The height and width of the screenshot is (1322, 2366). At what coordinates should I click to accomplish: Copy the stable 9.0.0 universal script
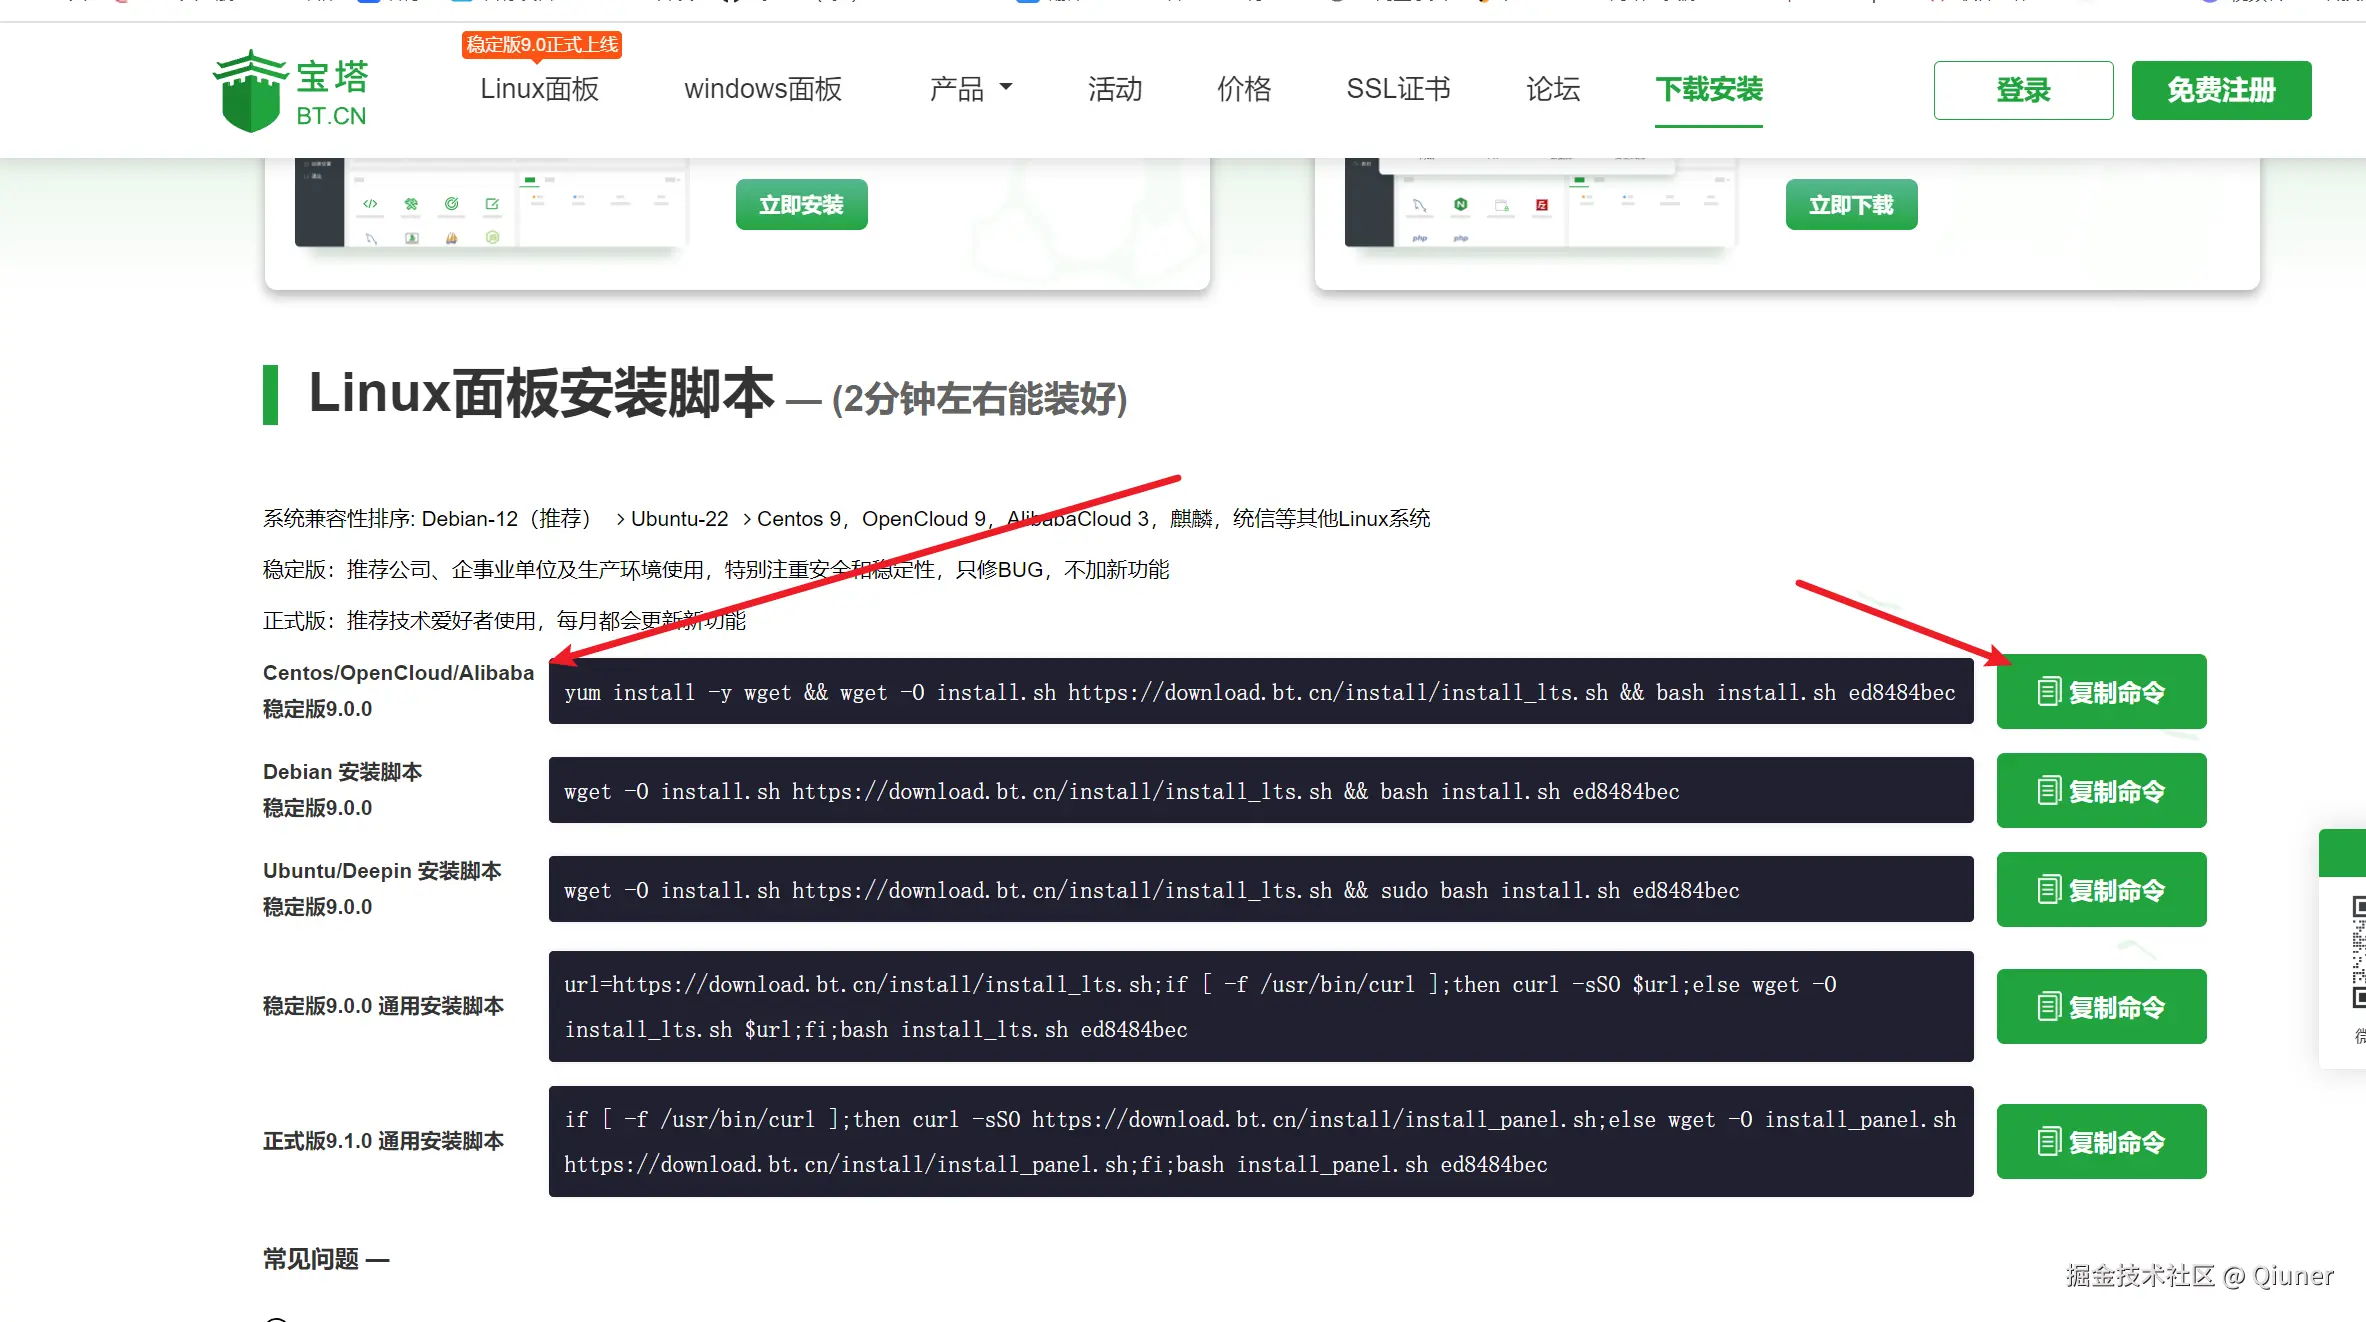2100,1007
